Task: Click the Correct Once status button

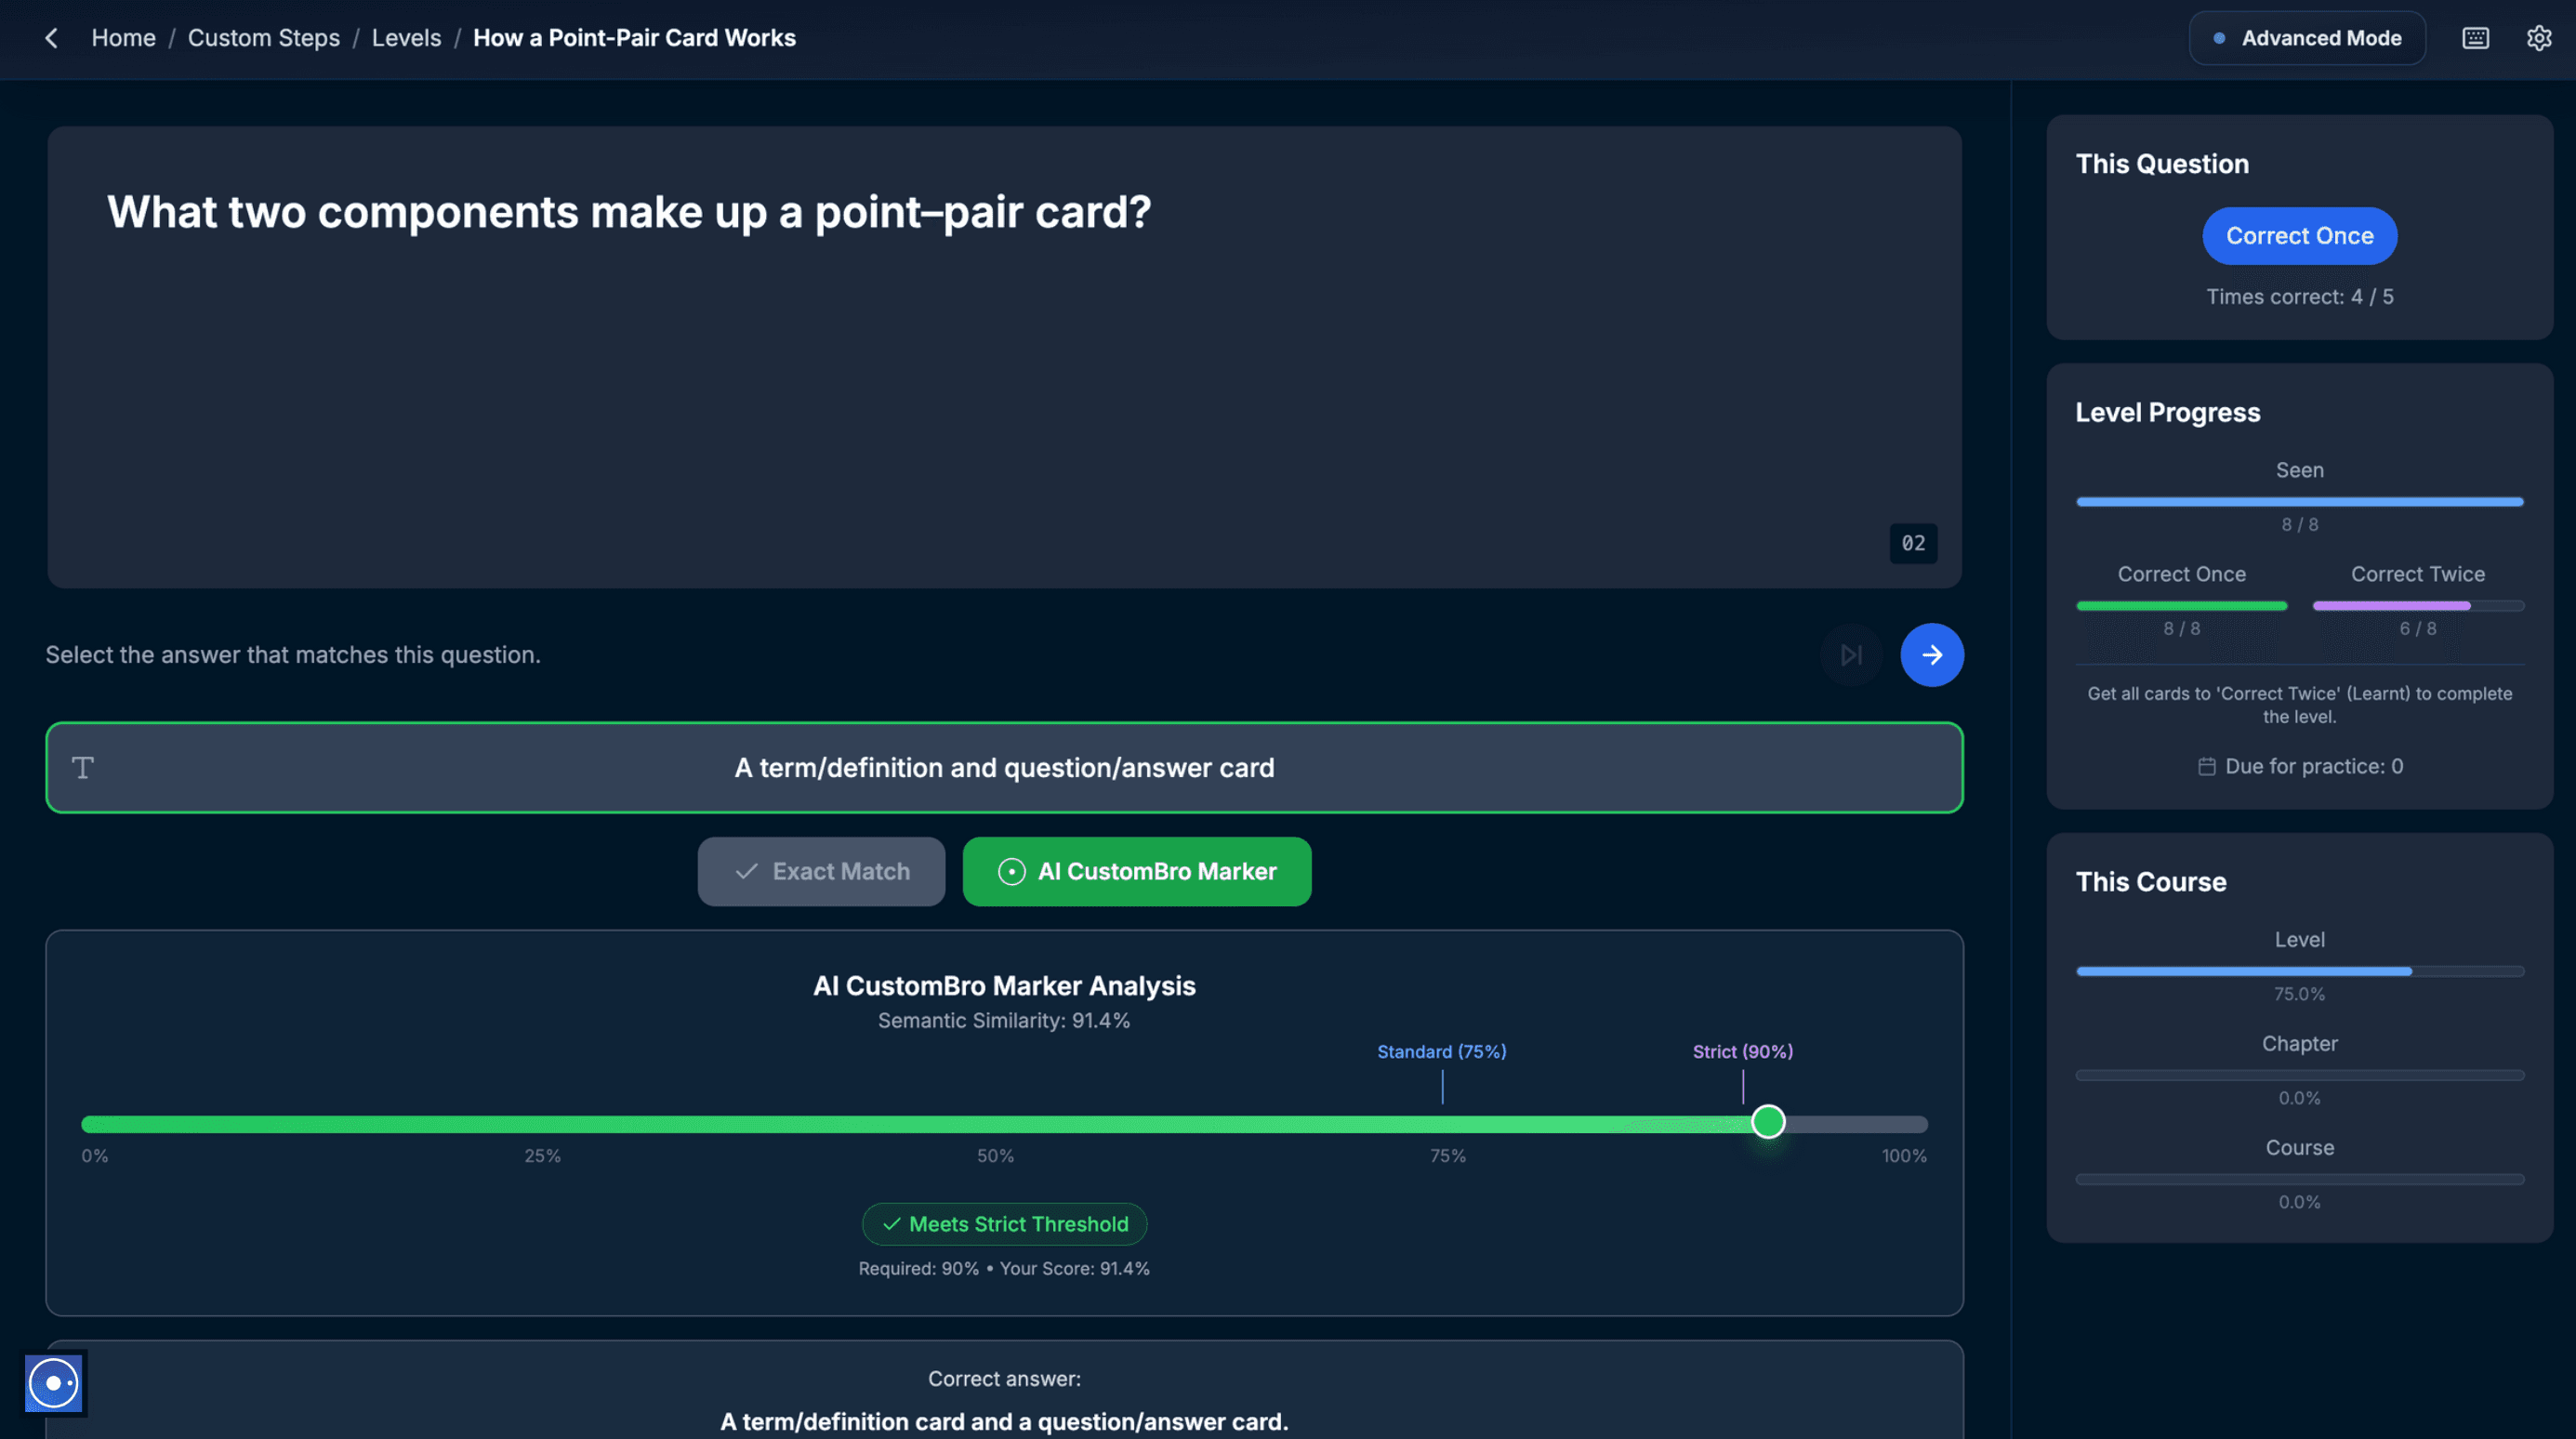Action: [2299, 236]
